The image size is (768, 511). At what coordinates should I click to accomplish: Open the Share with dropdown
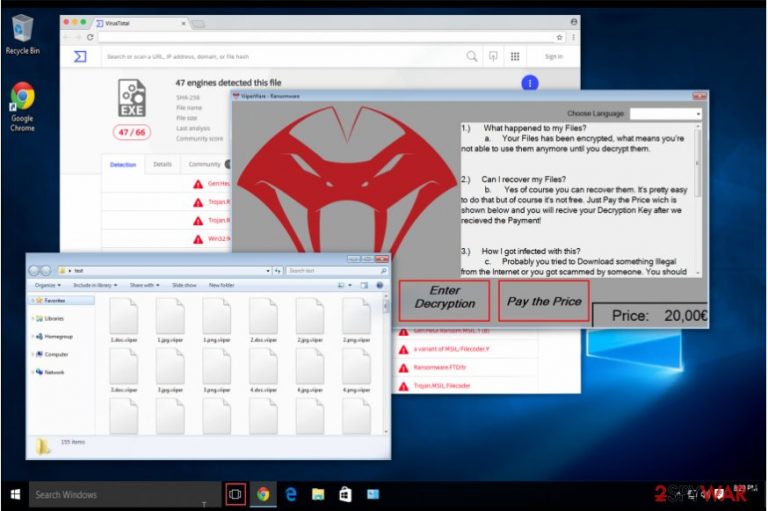click(x=144, y=285)
